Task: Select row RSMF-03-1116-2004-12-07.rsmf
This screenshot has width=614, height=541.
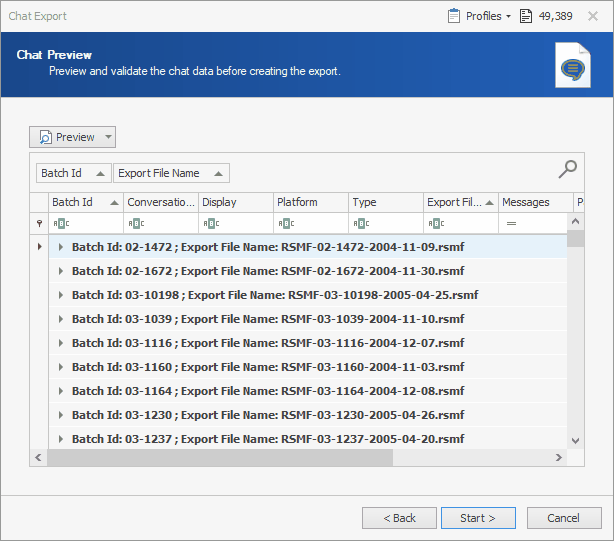Action: (308, 343)
